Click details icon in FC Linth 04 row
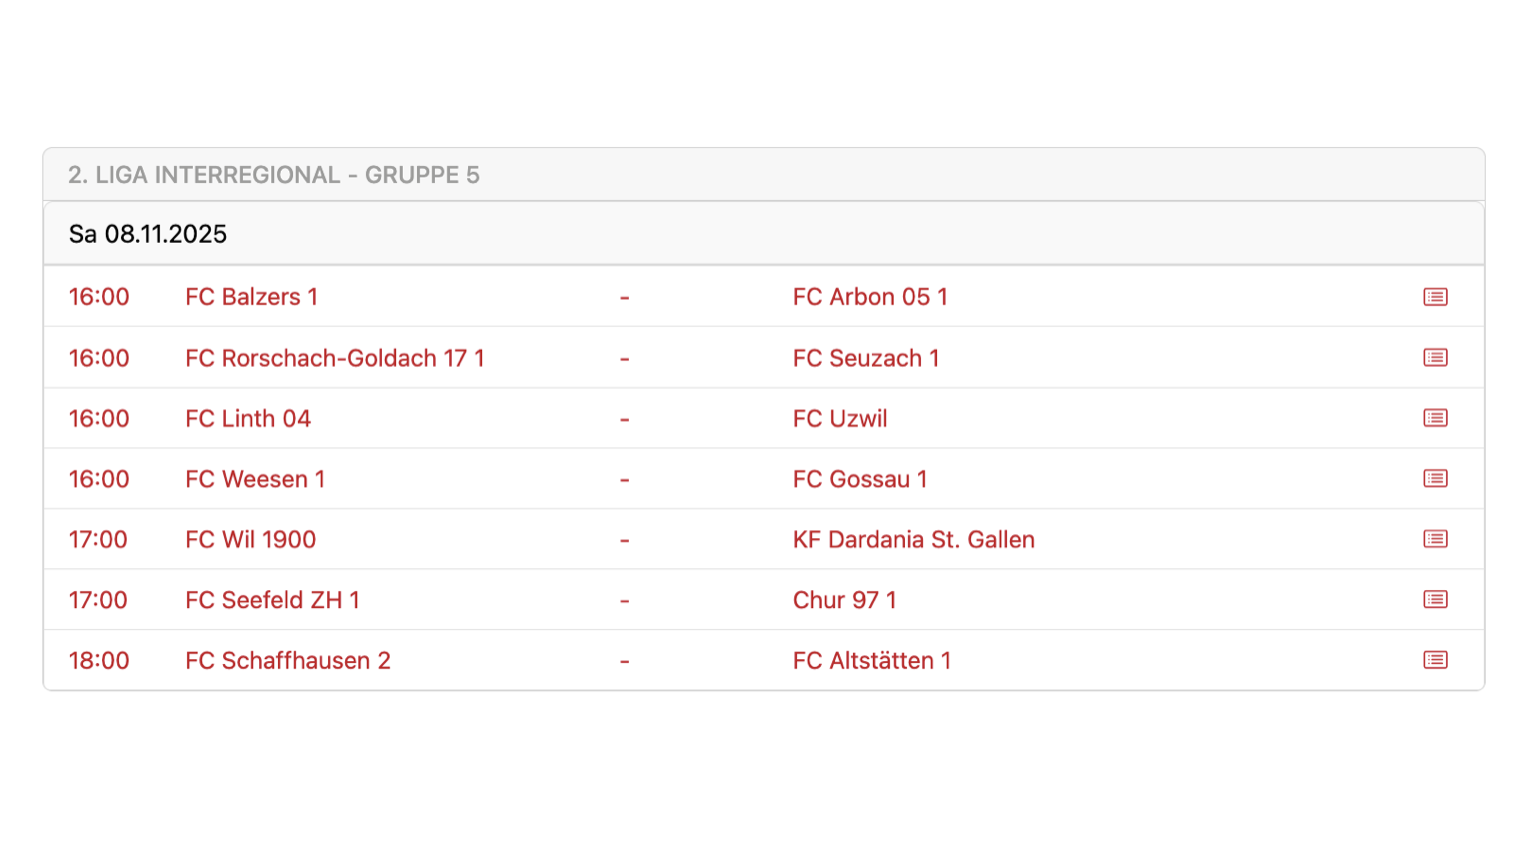Viewport: 1526px width, 860px height. [1435, 418]
